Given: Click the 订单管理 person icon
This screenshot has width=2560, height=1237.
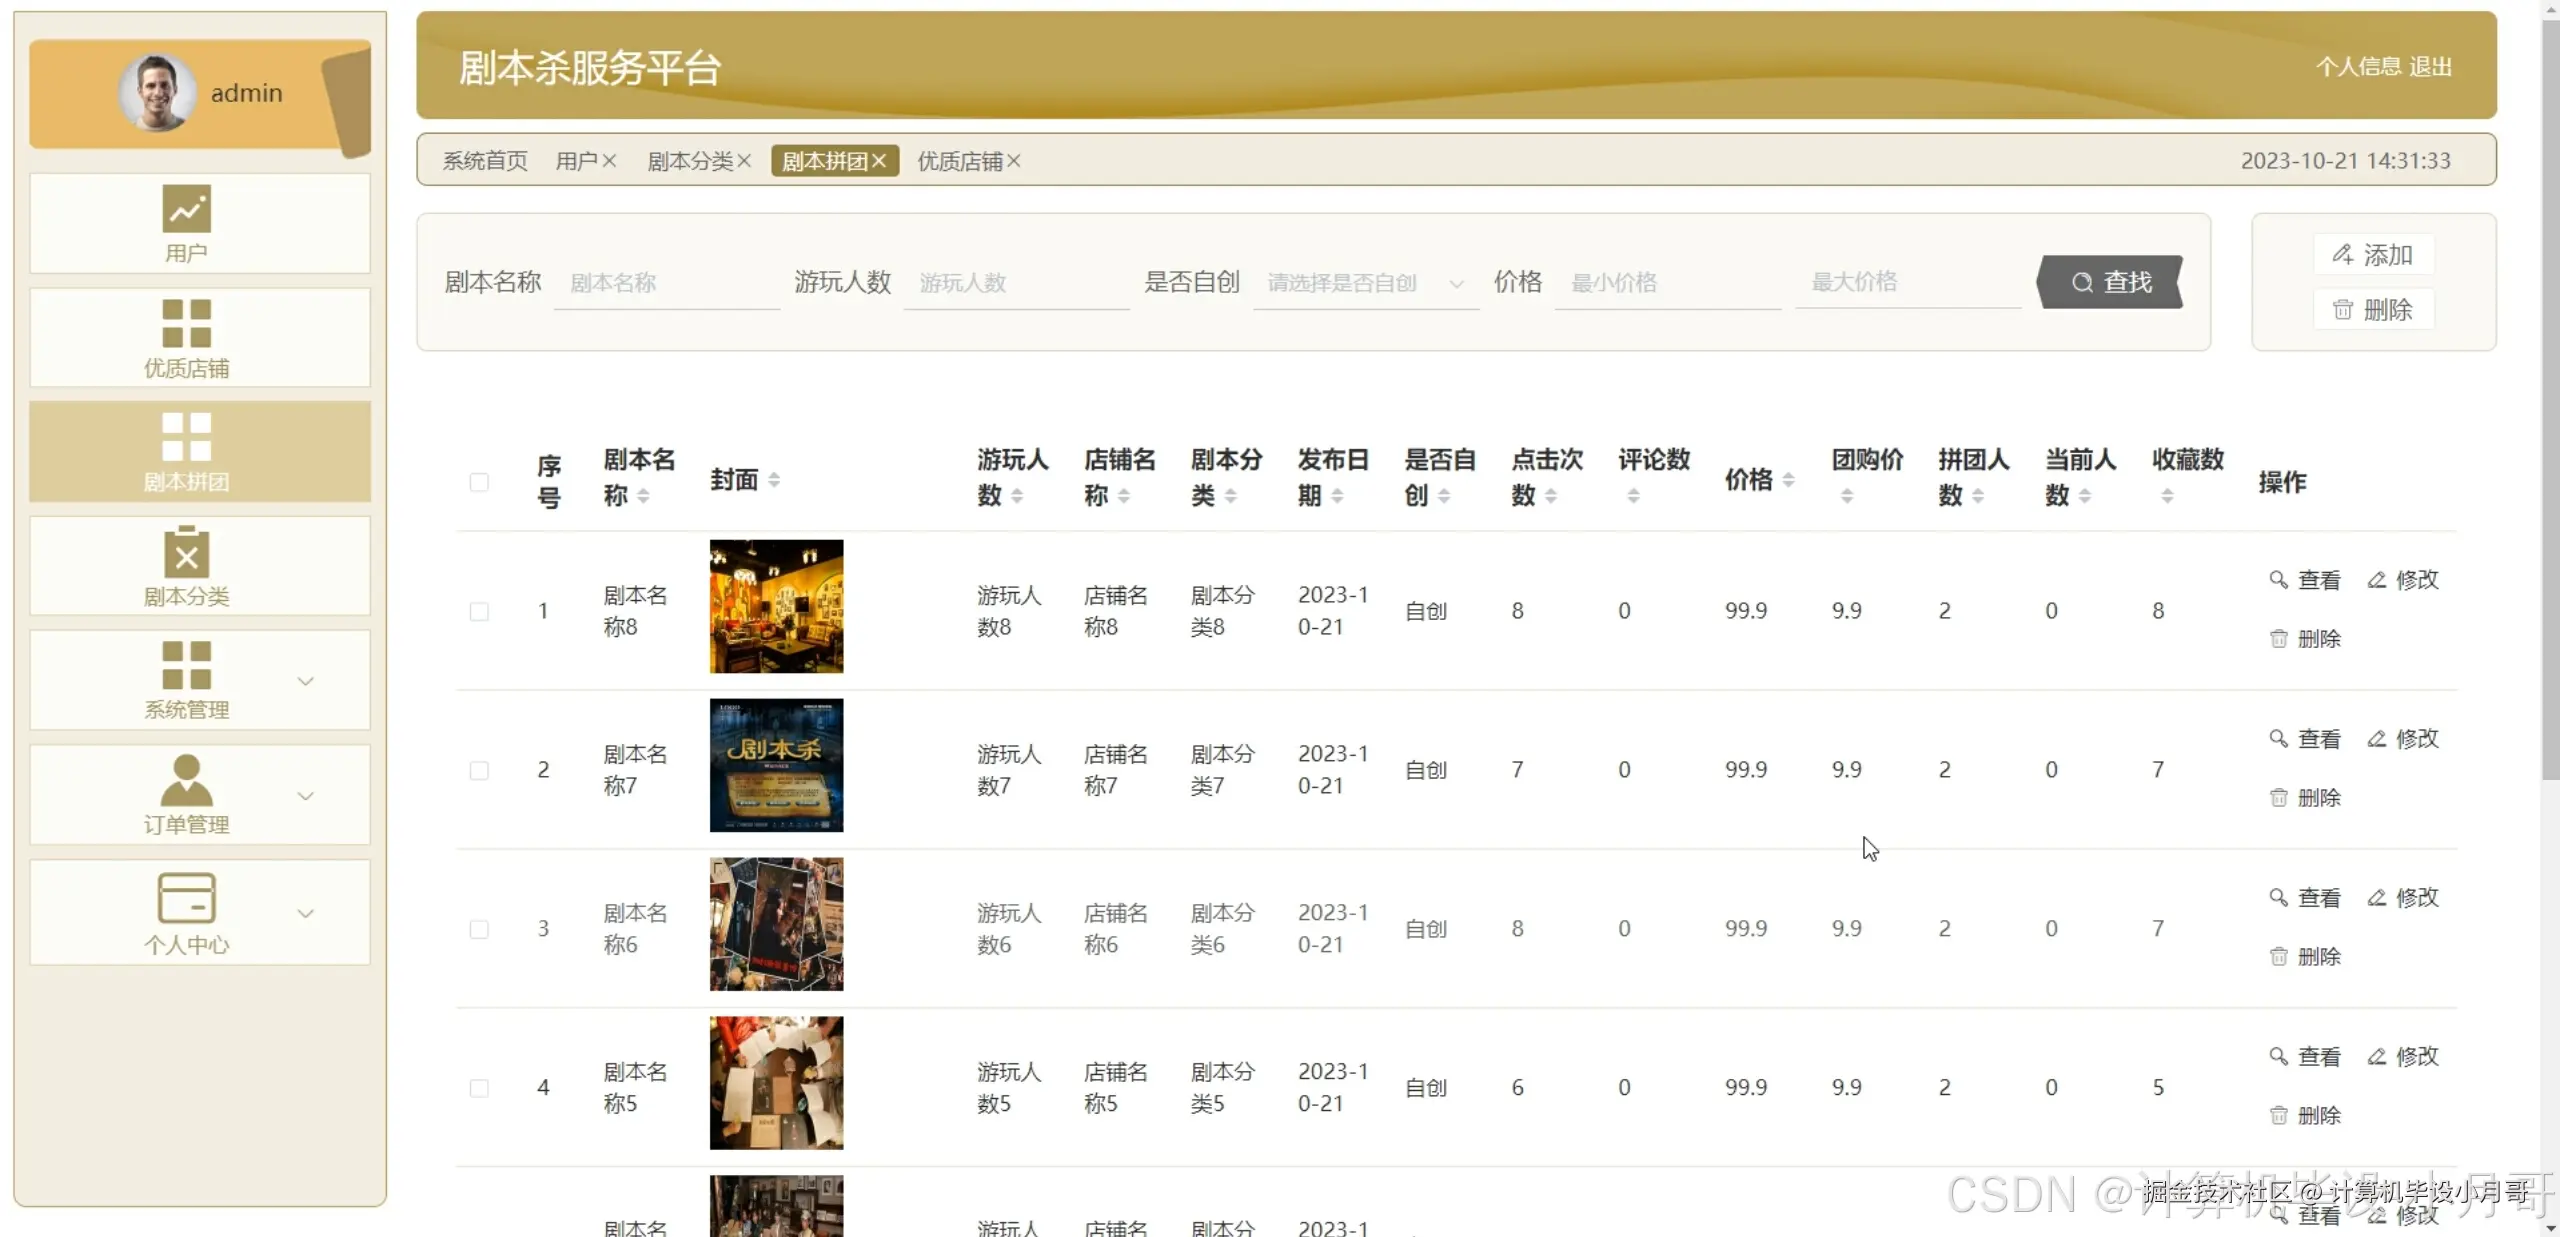Looking at the screenshot, I should click(x=187, y=780).
